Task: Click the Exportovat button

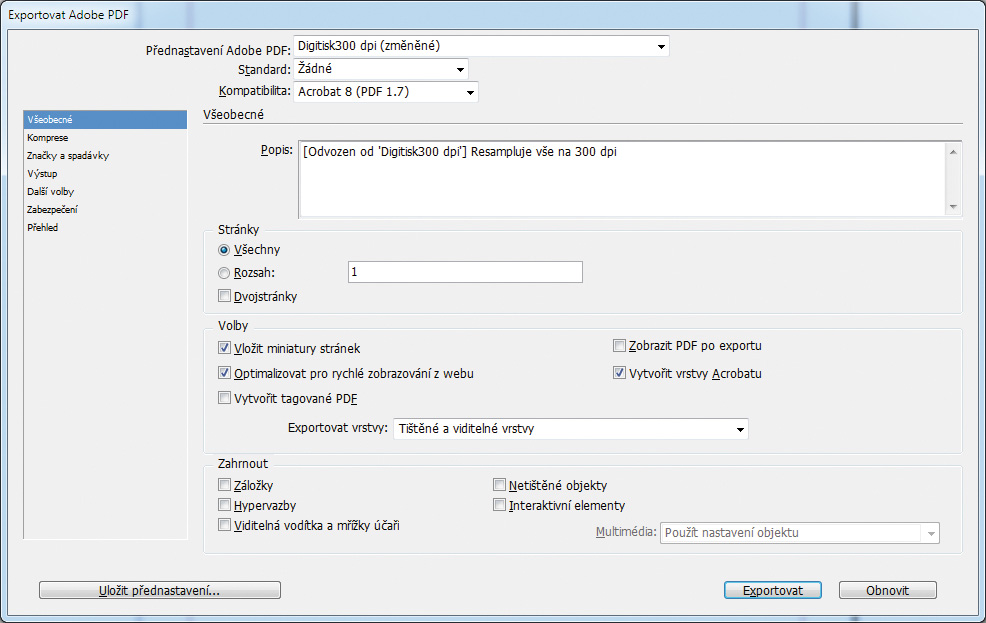Action: tap(773, 590)
